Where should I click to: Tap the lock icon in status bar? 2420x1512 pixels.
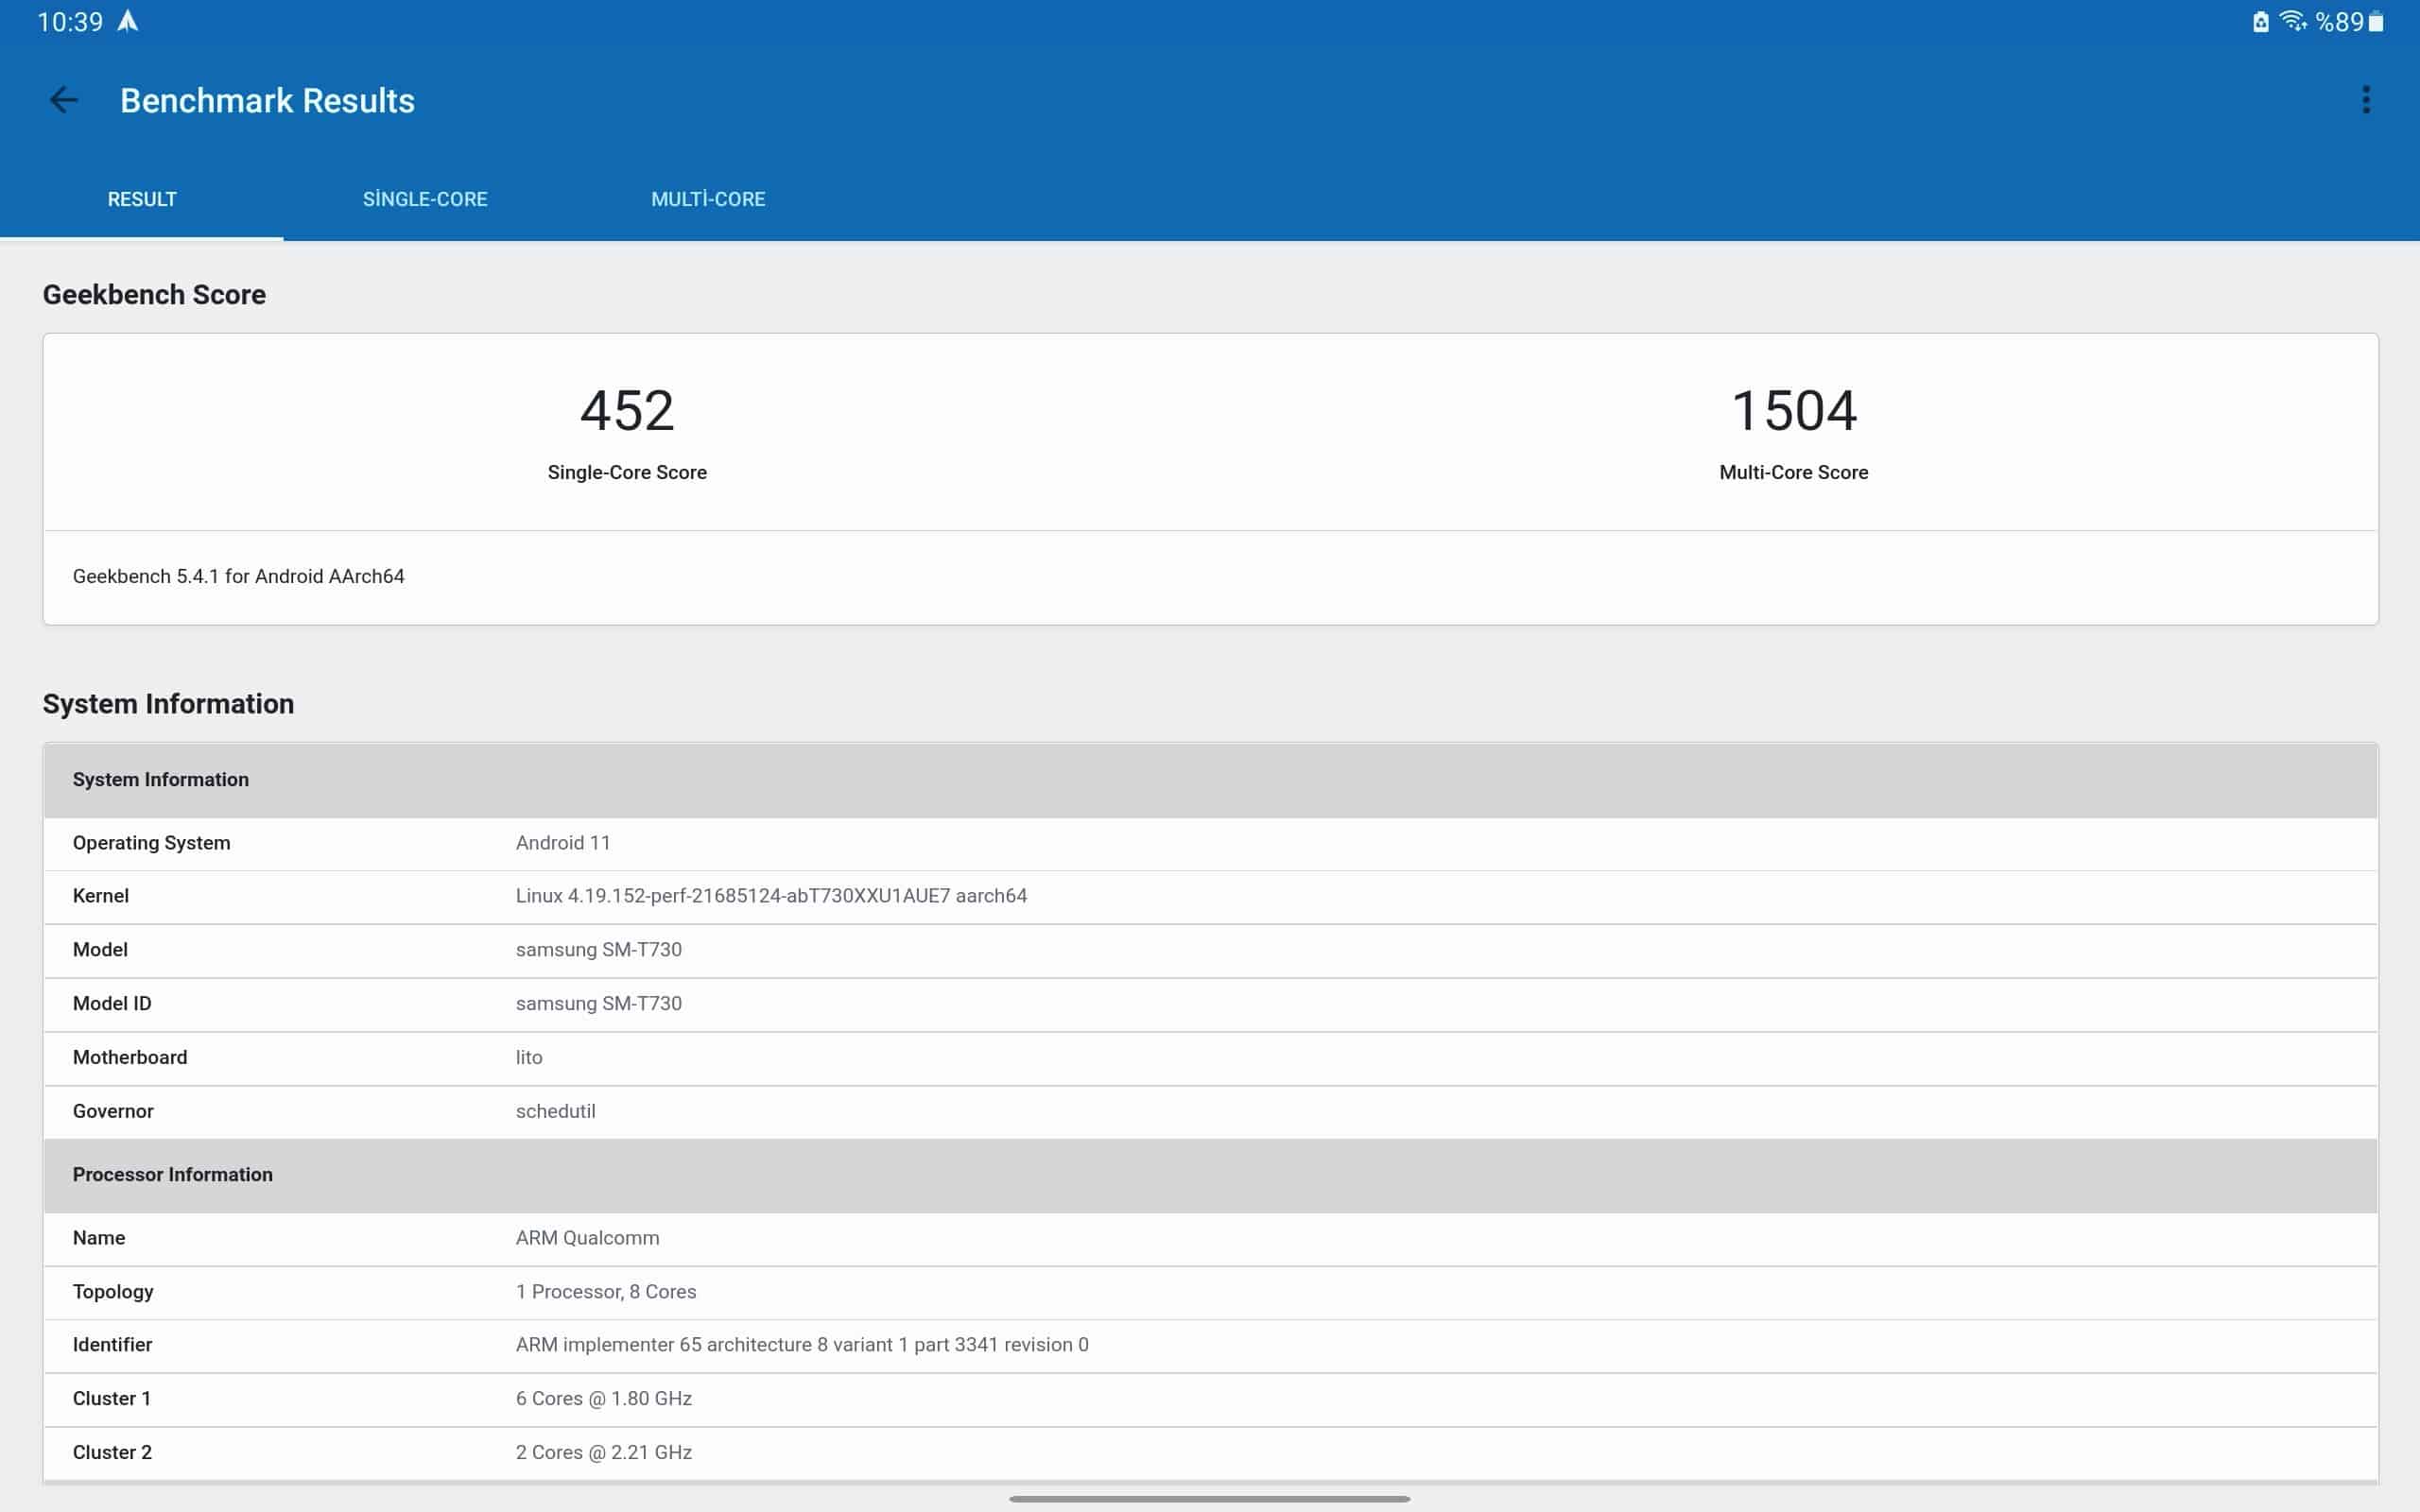[x=2260, y=22]
